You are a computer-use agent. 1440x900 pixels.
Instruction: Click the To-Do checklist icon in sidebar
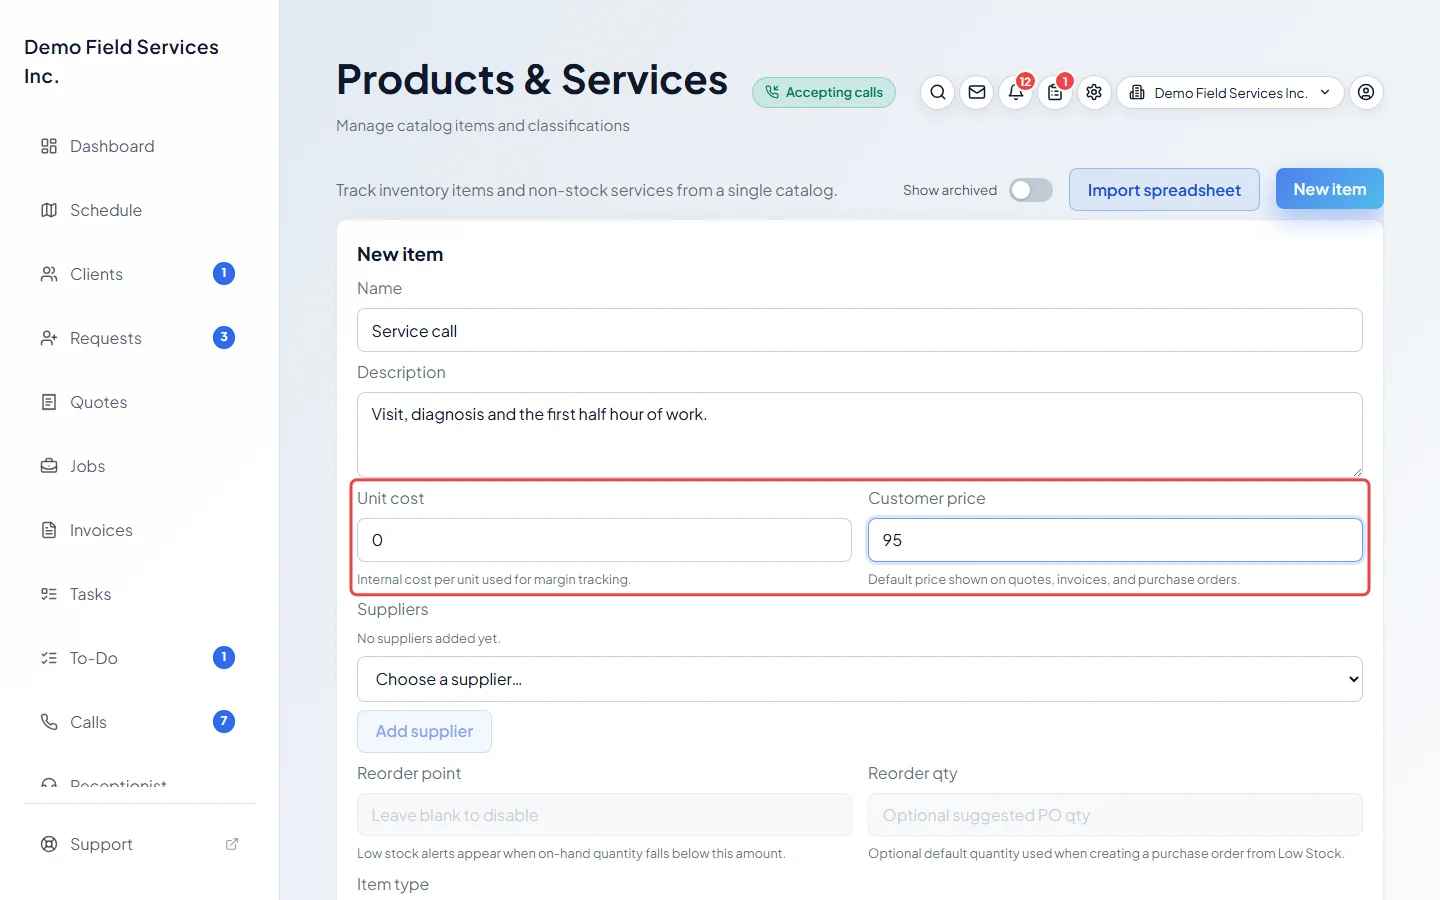coord(49,658)
